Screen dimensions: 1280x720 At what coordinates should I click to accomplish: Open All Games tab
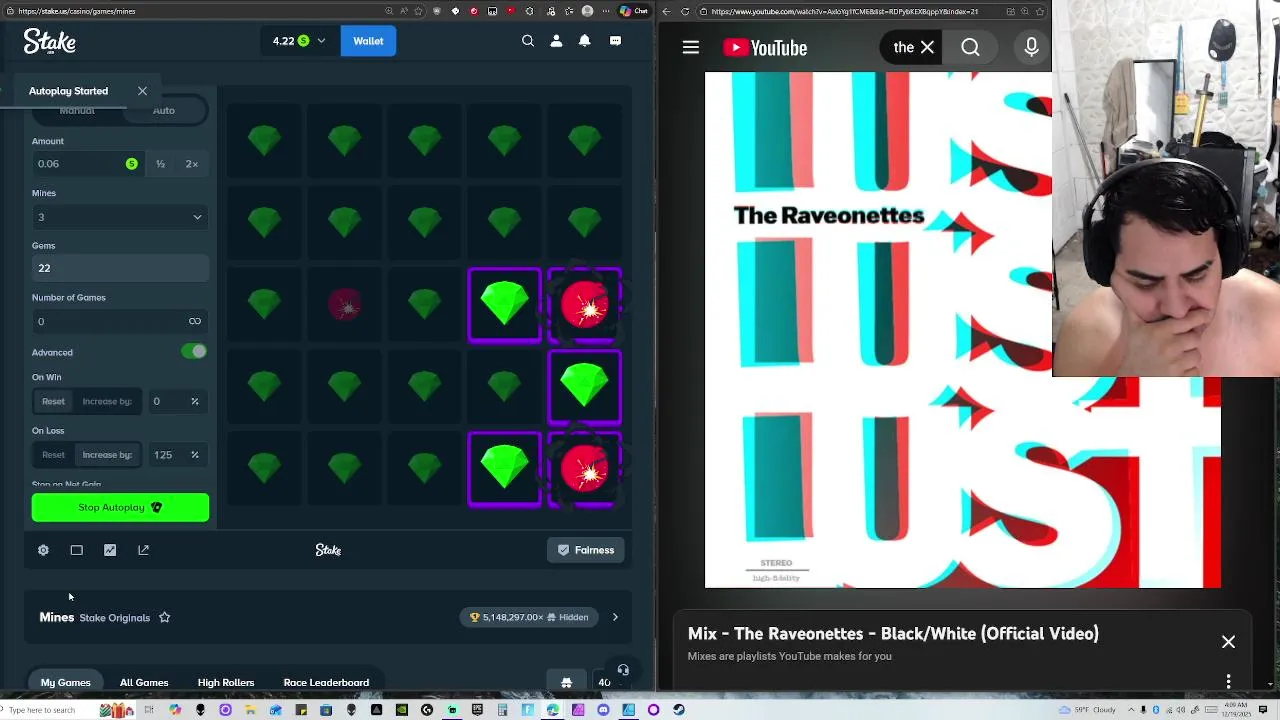[x=144, y=682]
